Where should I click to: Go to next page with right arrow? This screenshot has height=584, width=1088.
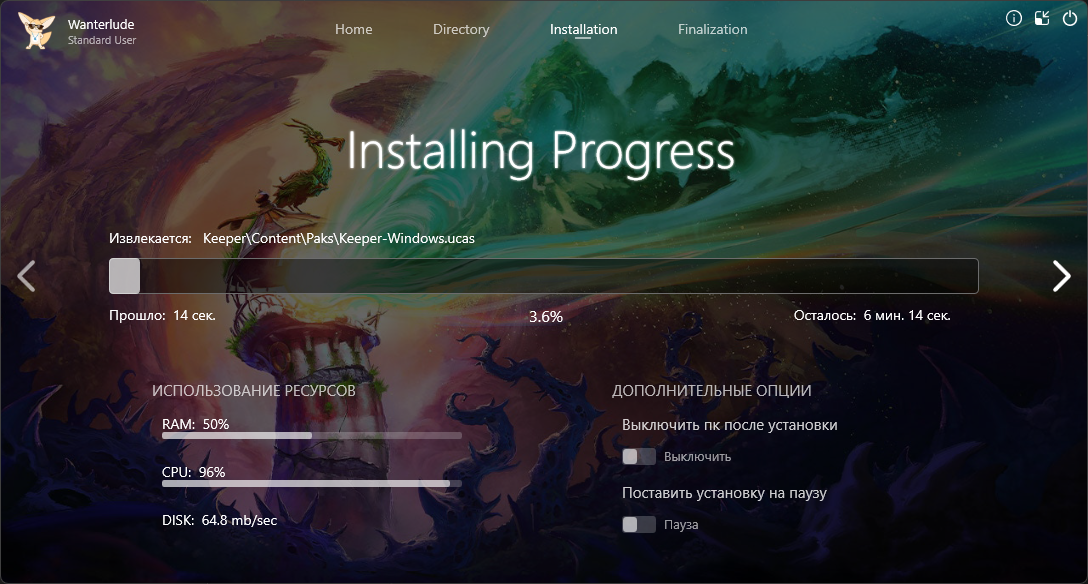tap(1062, 276)
